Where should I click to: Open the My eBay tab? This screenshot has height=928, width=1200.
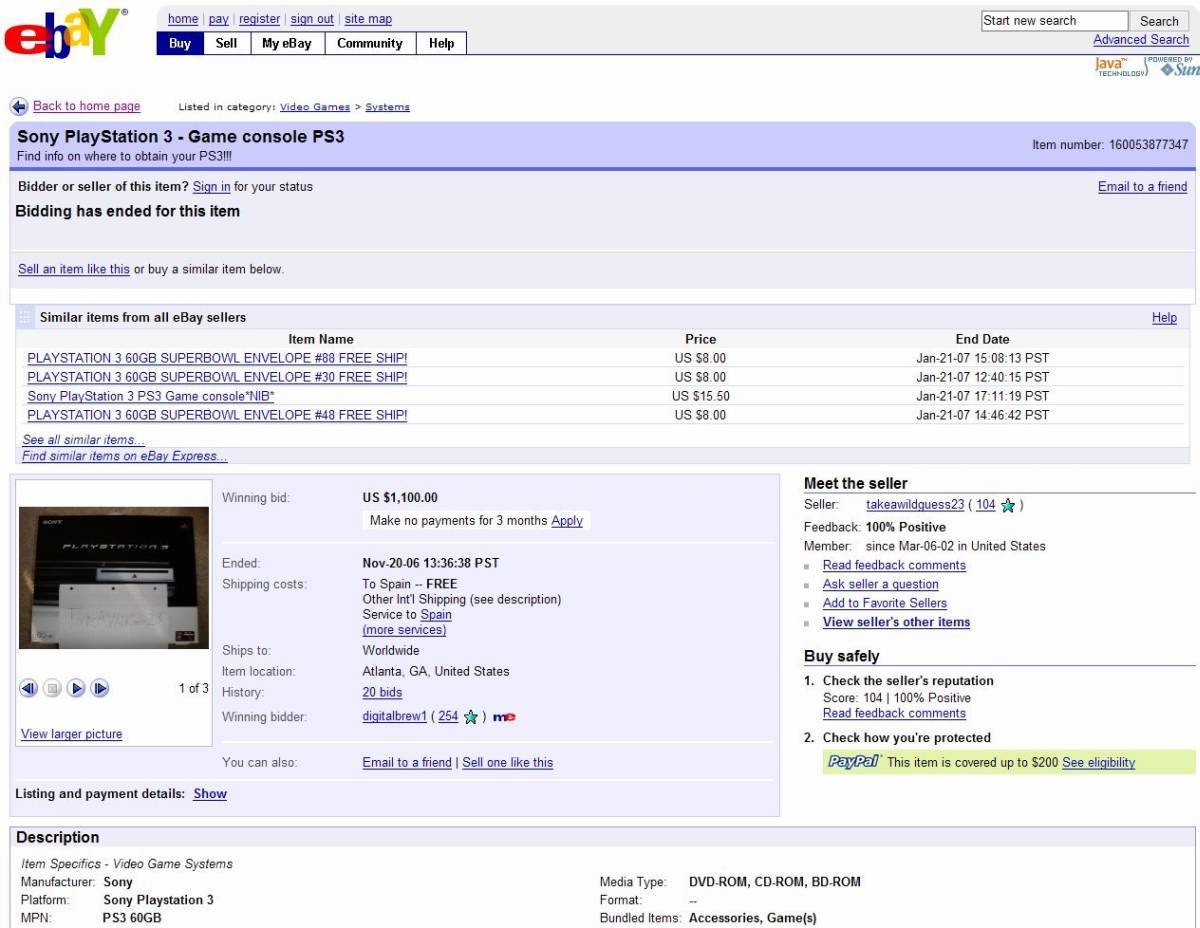(x=287, y=43)
